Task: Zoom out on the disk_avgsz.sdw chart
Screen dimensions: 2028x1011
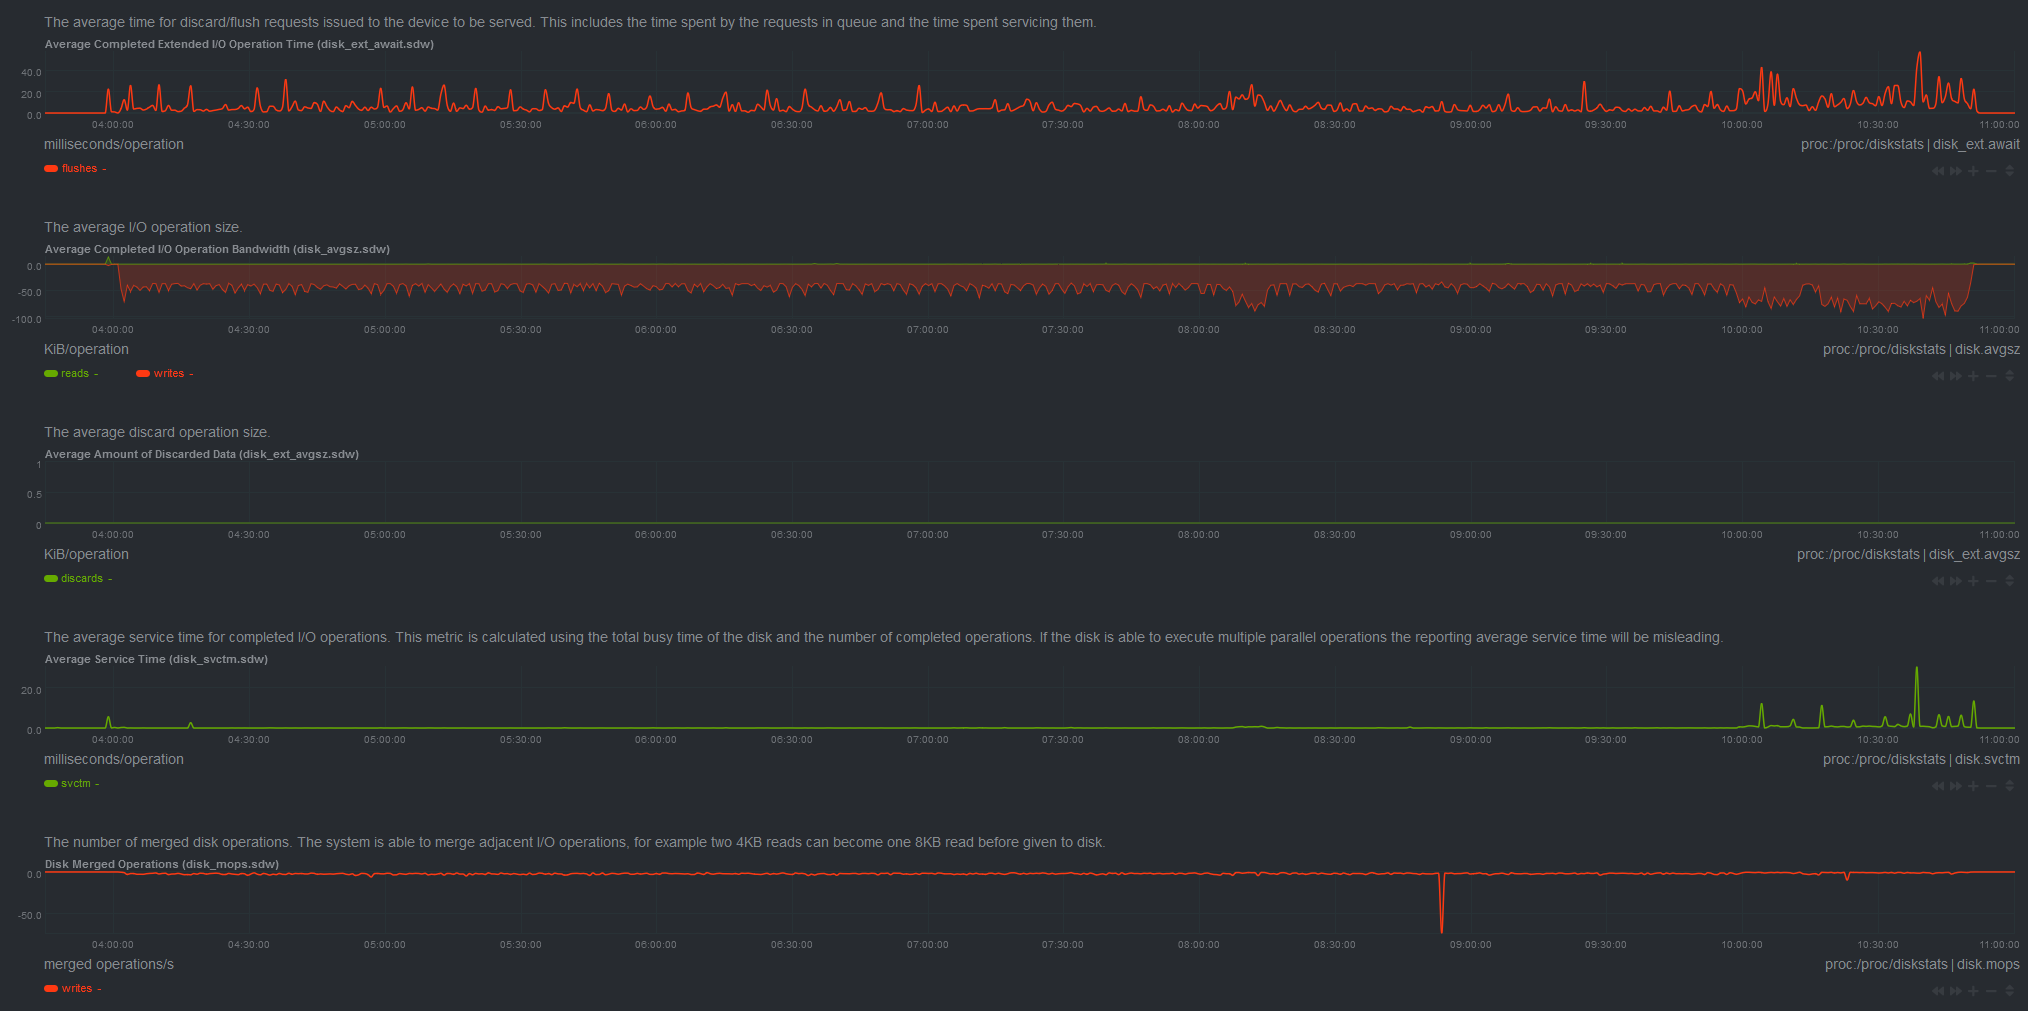Action: pos(1991,376)
